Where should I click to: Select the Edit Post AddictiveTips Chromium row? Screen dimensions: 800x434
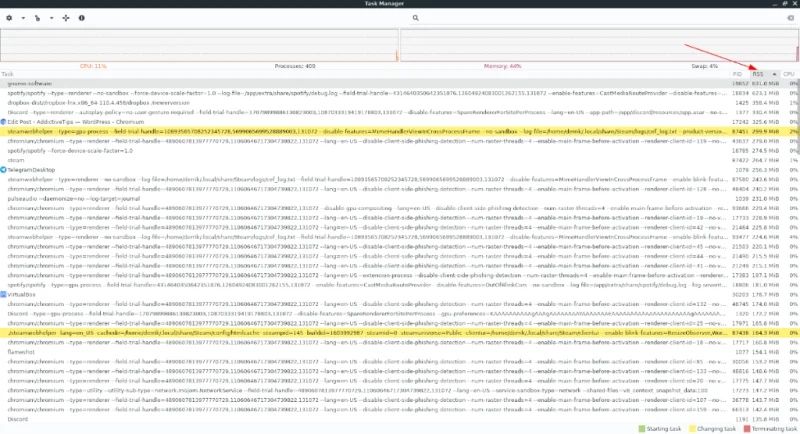click(x=398, y=122)
